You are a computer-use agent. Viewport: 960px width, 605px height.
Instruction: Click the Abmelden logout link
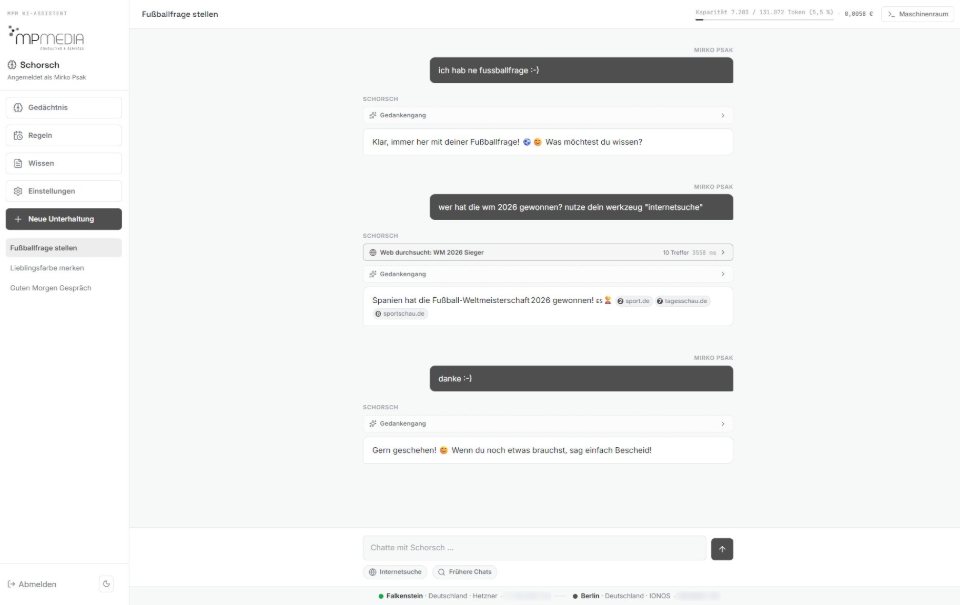point(32,584)
